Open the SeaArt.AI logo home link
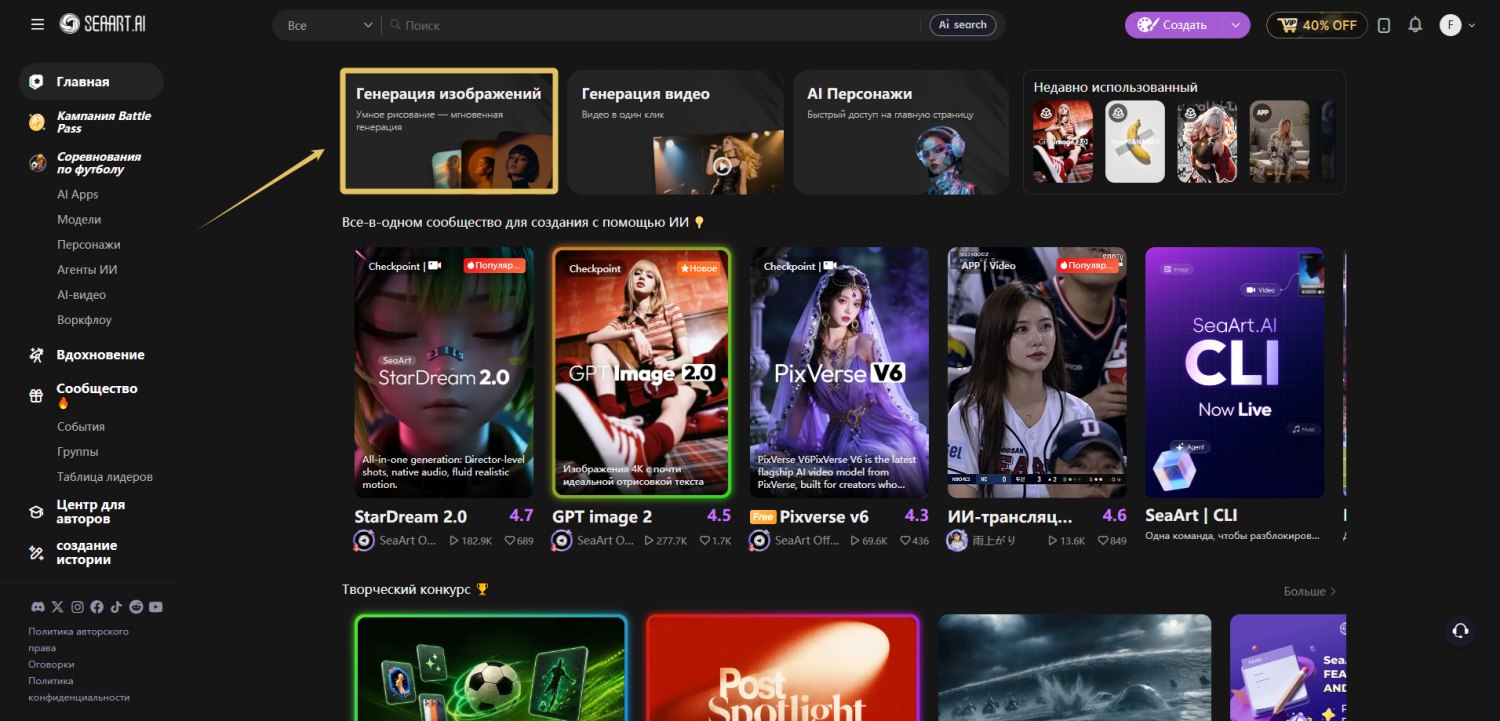Screen dimensions: 1500x721 click(100, 24)
